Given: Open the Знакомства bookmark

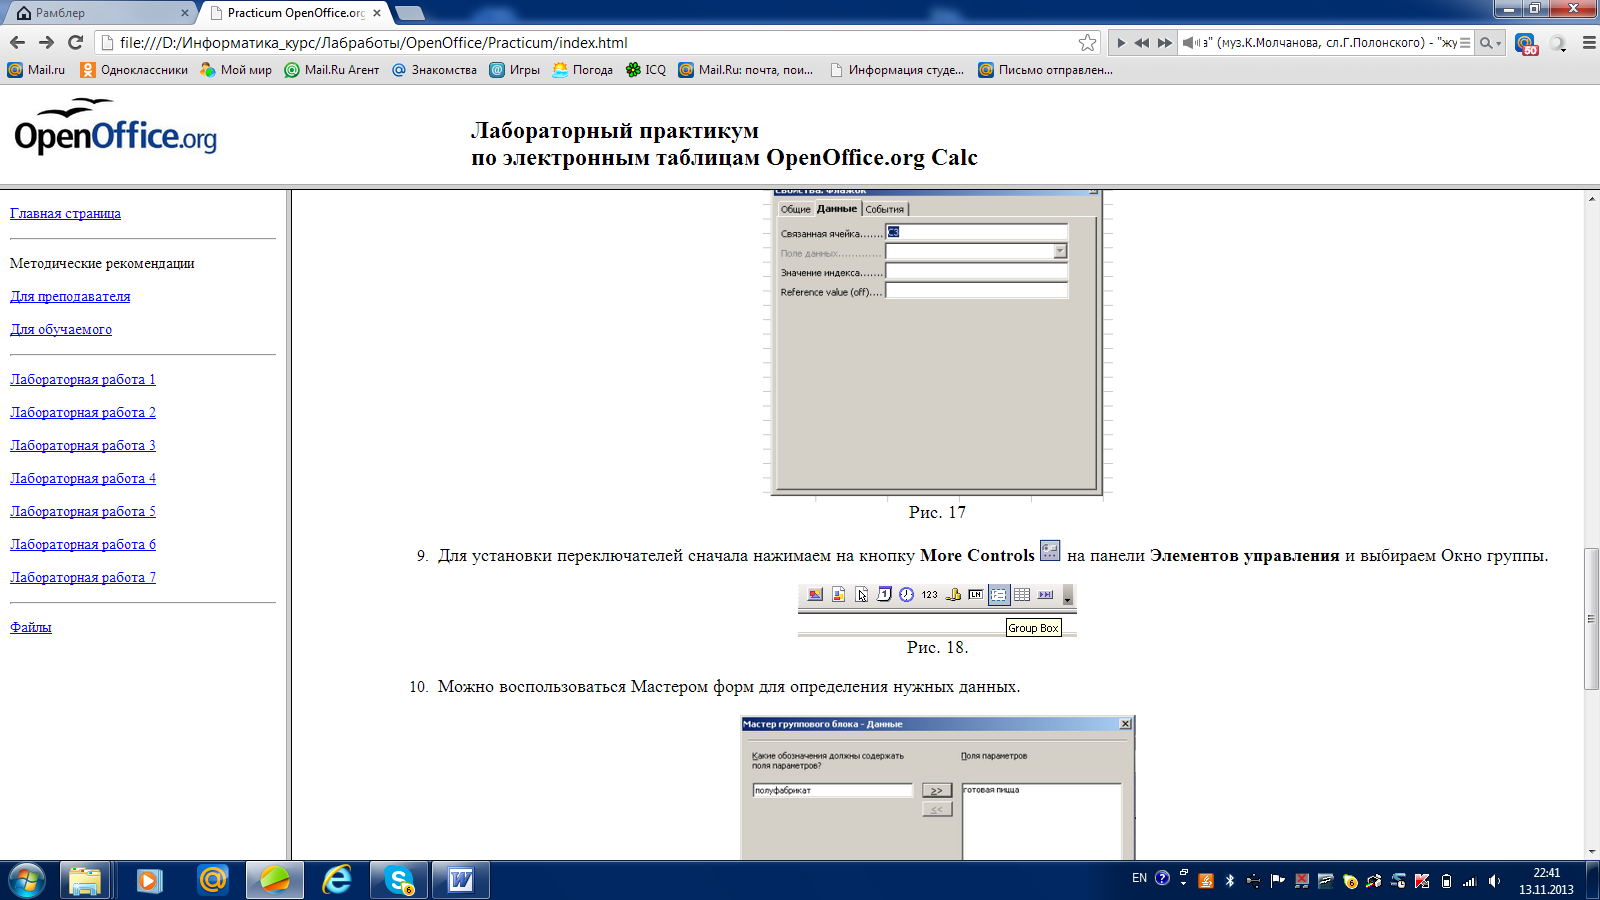Looking at the screenshot, I should click(x=434, y=70).
